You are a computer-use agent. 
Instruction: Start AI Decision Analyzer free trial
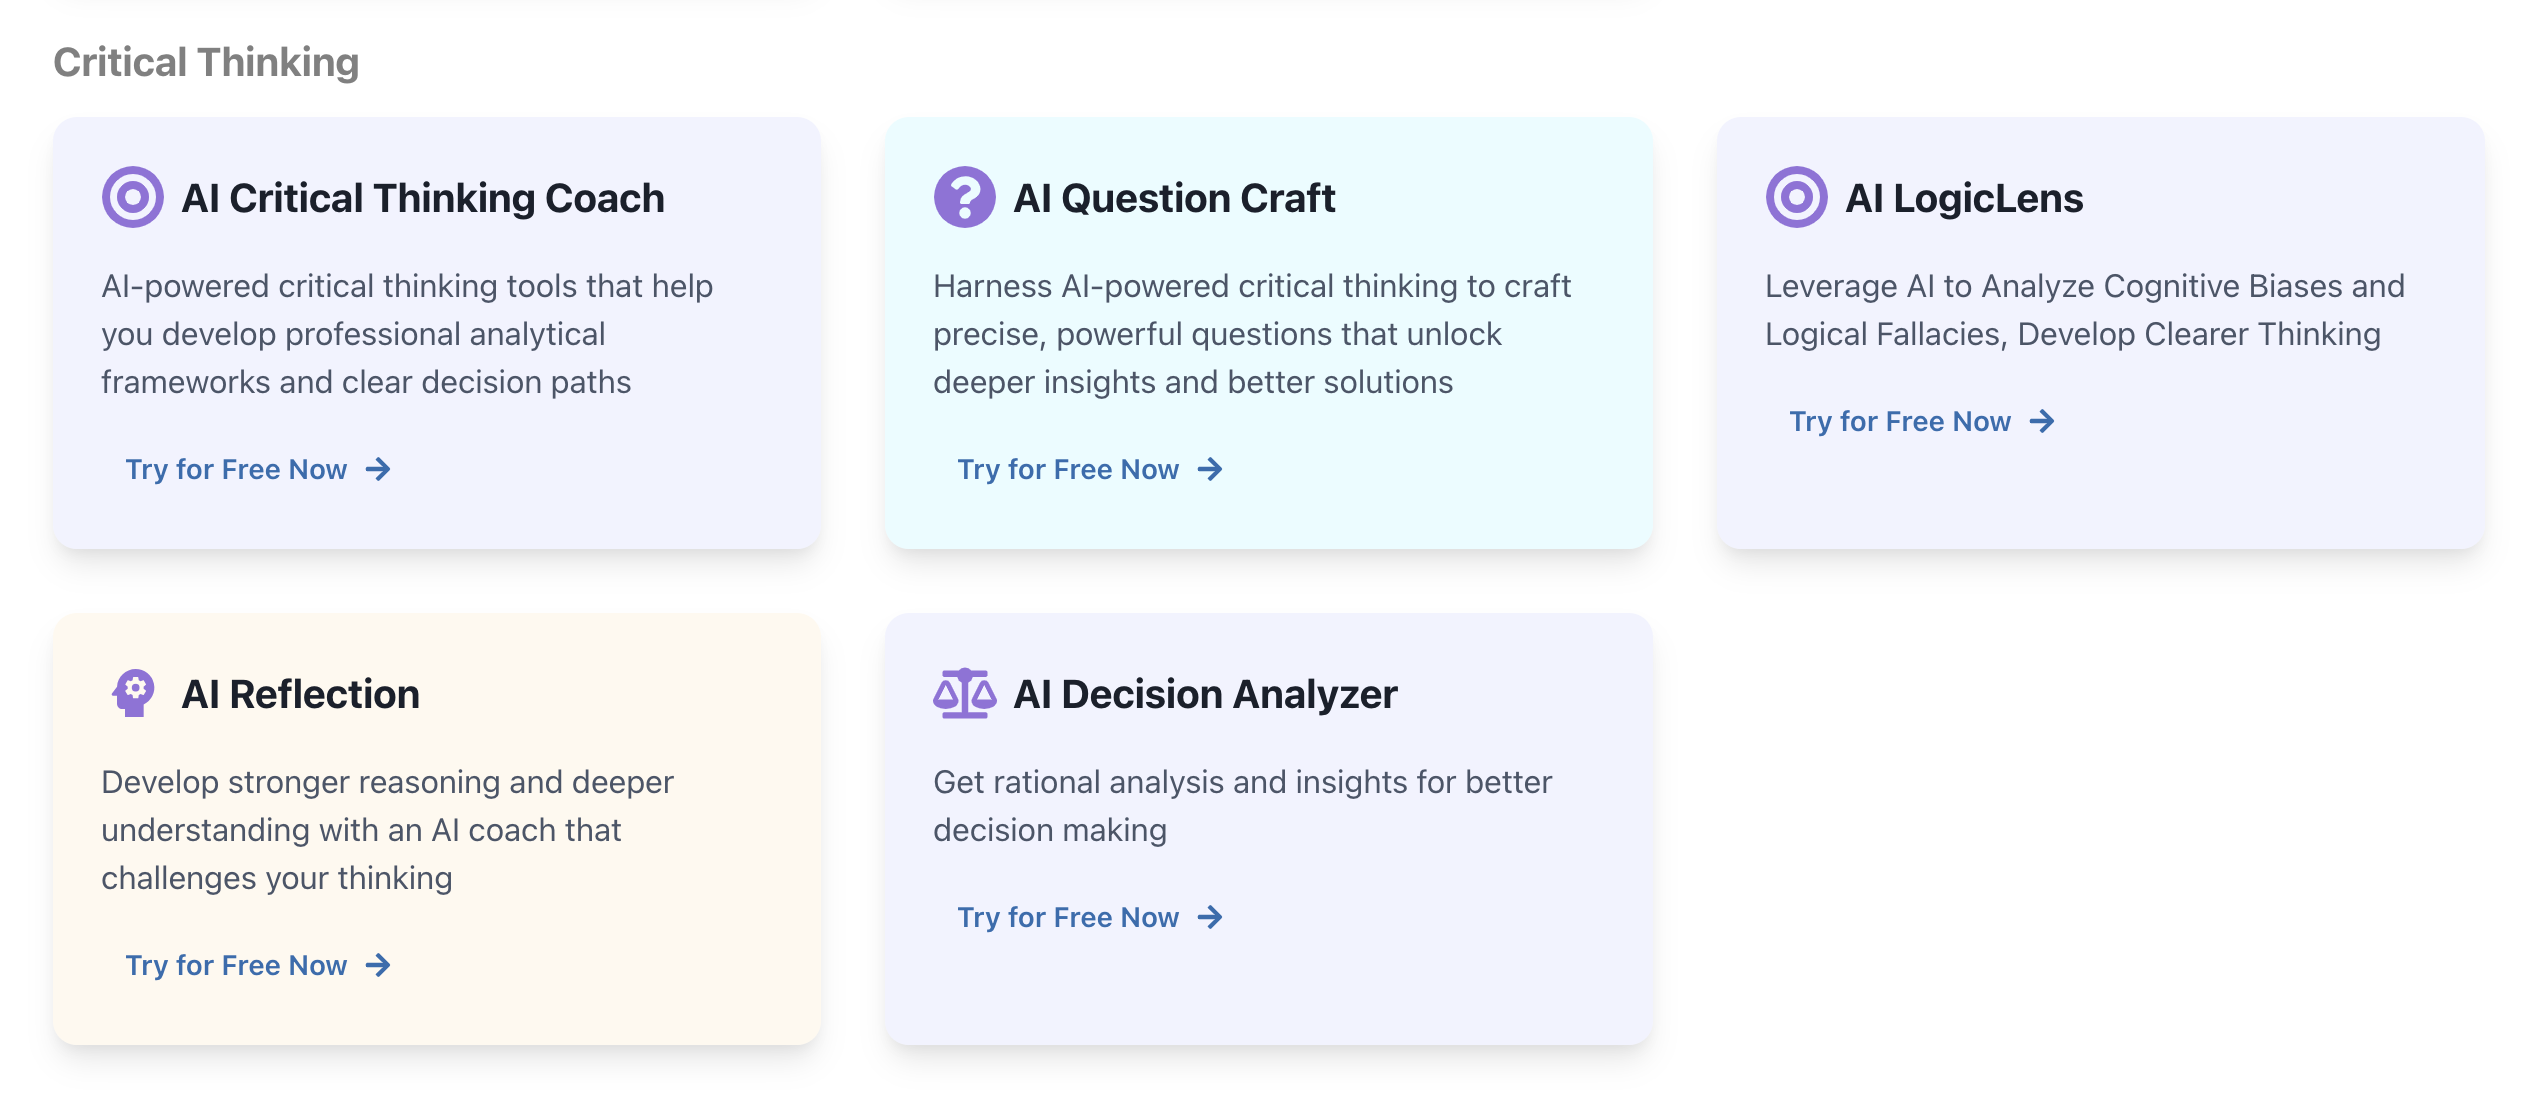pyautogui.click(x=1067, y=917)
